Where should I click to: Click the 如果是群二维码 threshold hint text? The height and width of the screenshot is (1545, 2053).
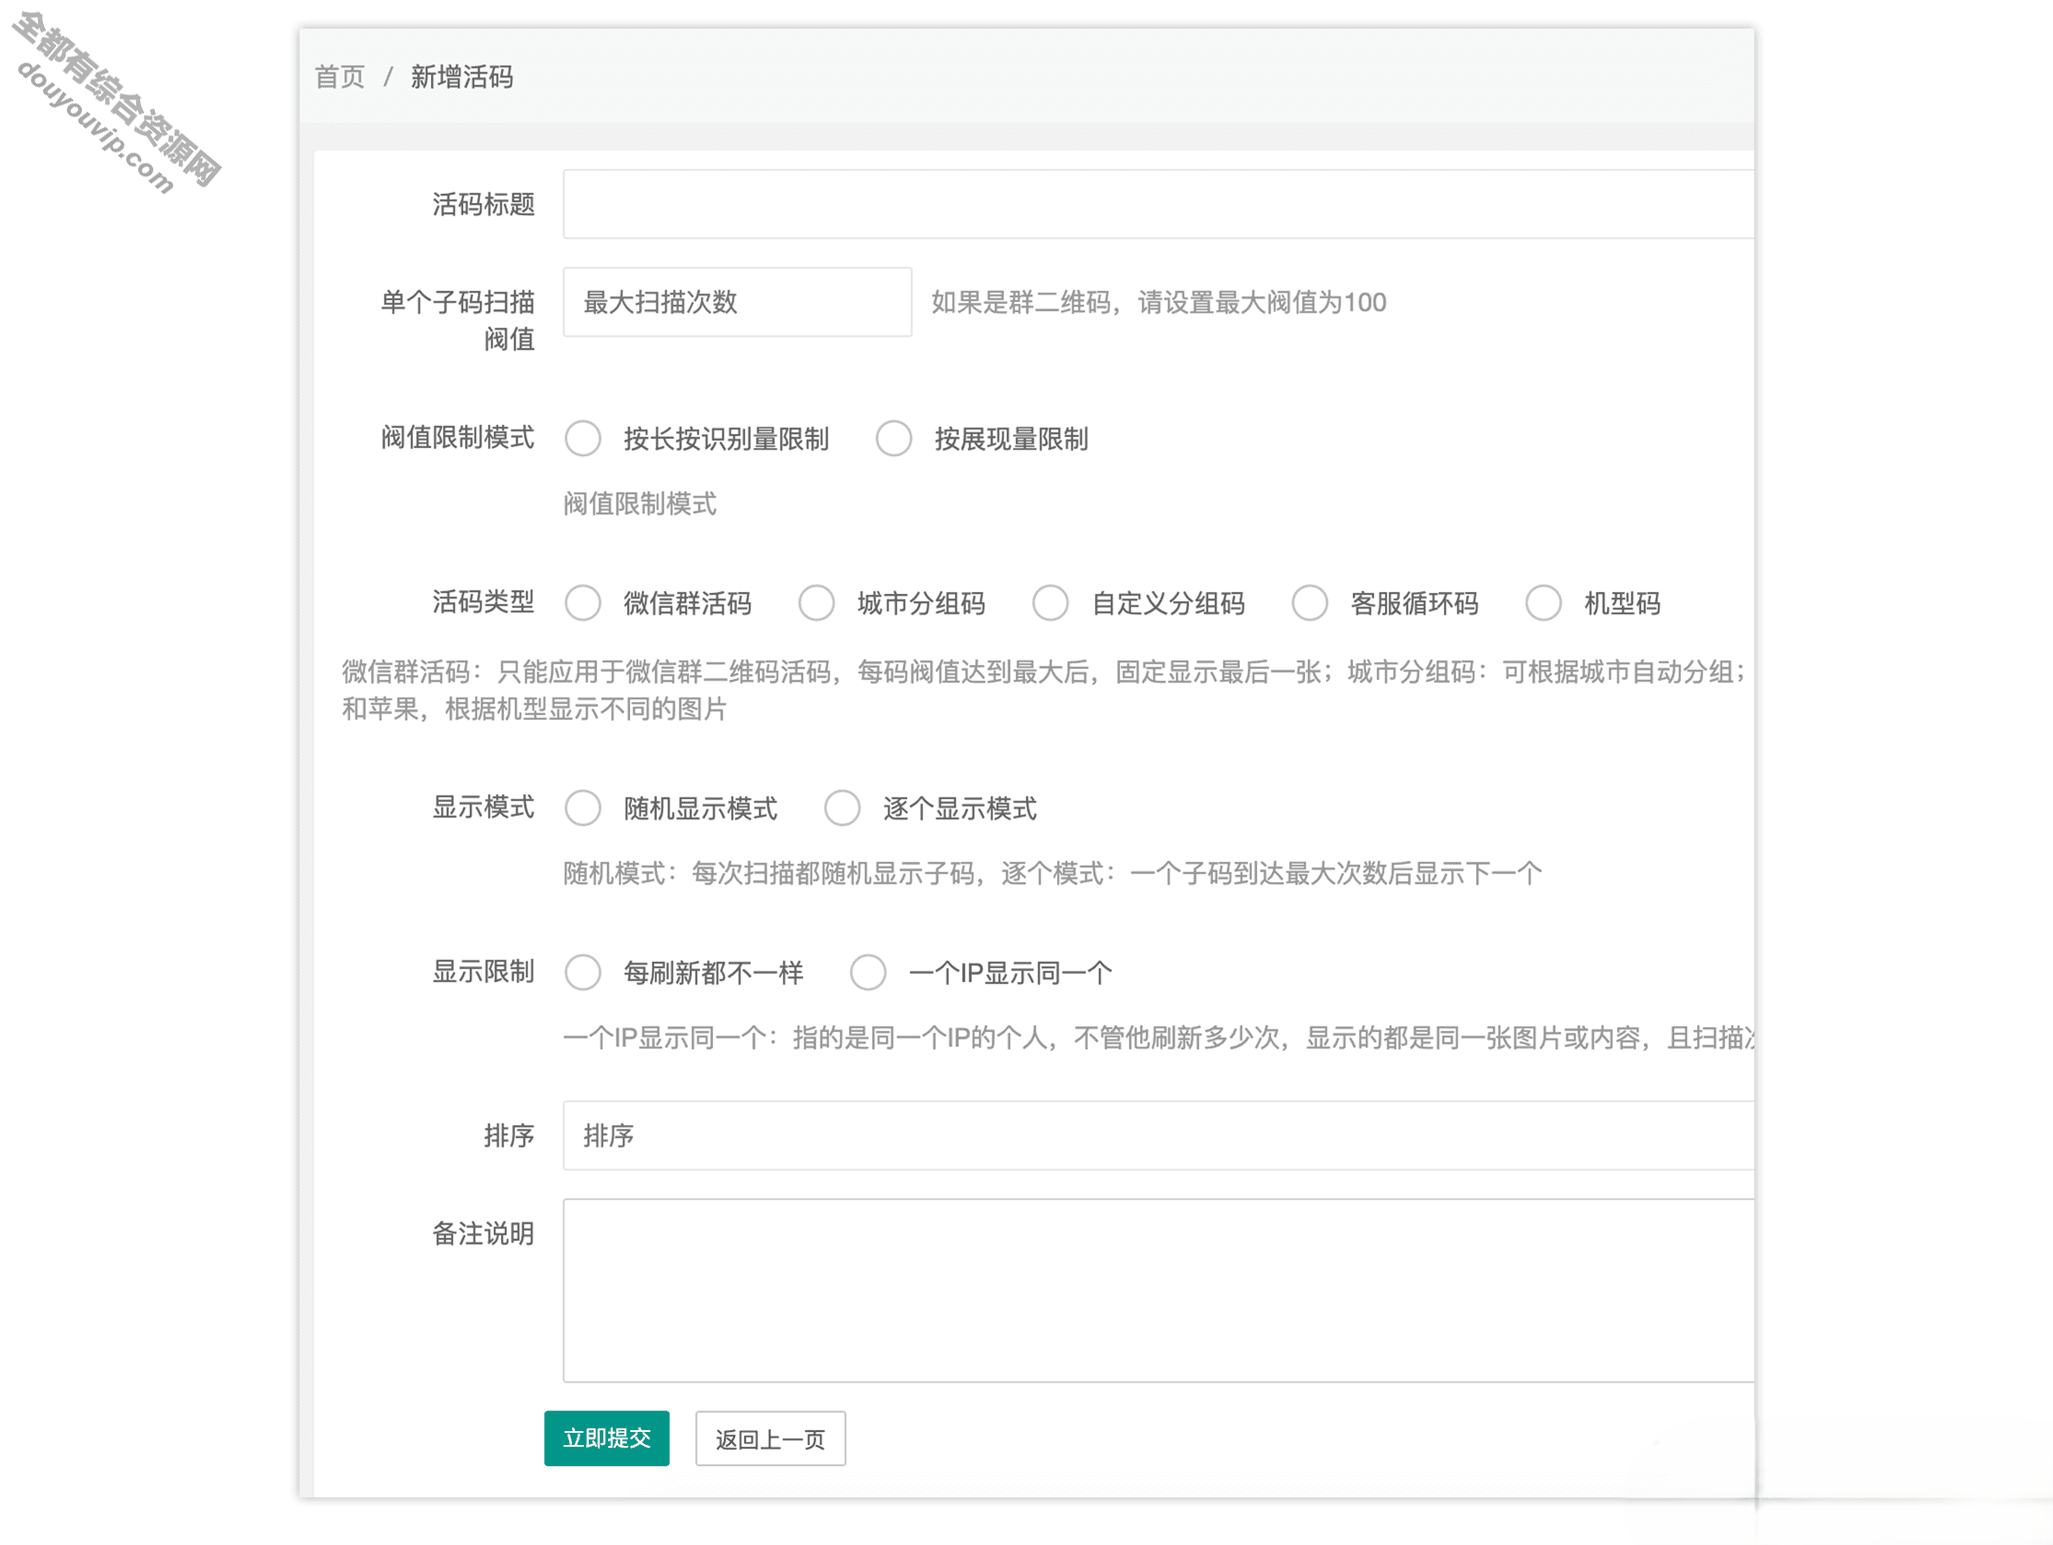(1159, 303)
